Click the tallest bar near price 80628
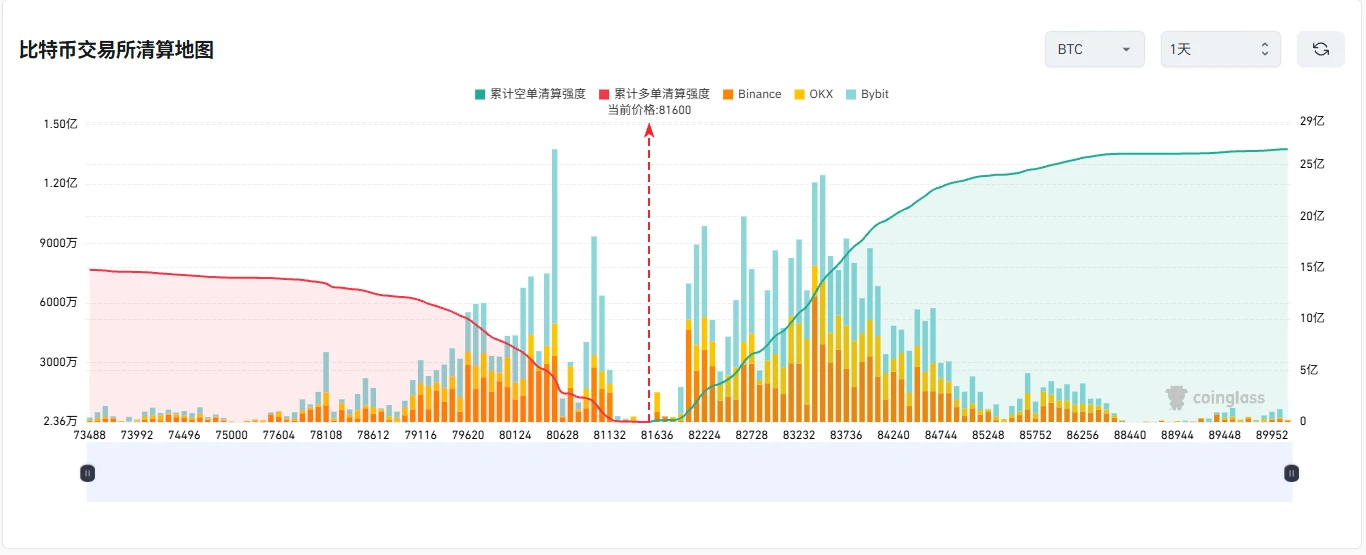Viewport: 1366px width, 555px height. [x=555, y=285]
